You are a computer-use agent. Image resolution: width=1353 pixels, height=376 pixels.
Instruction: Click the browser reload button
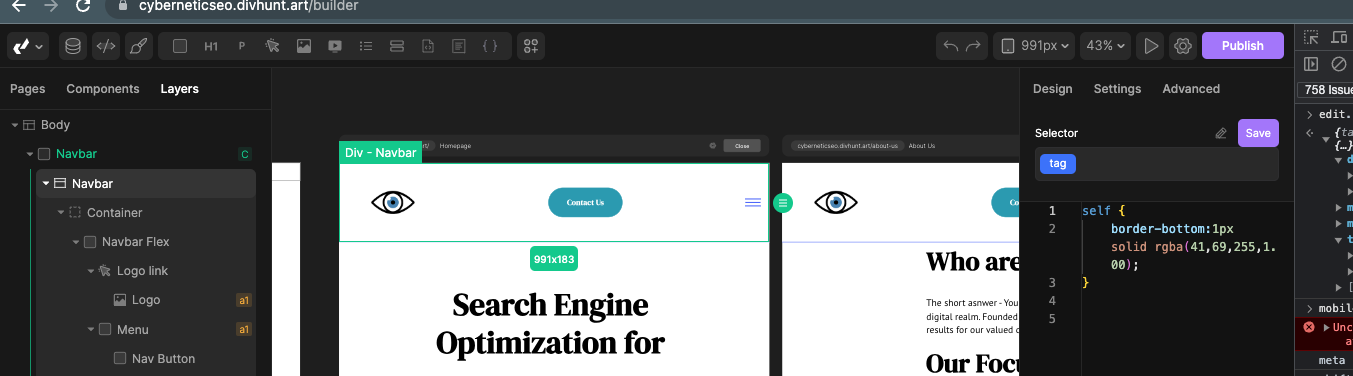pyautogui.click(x=83, y=5)
